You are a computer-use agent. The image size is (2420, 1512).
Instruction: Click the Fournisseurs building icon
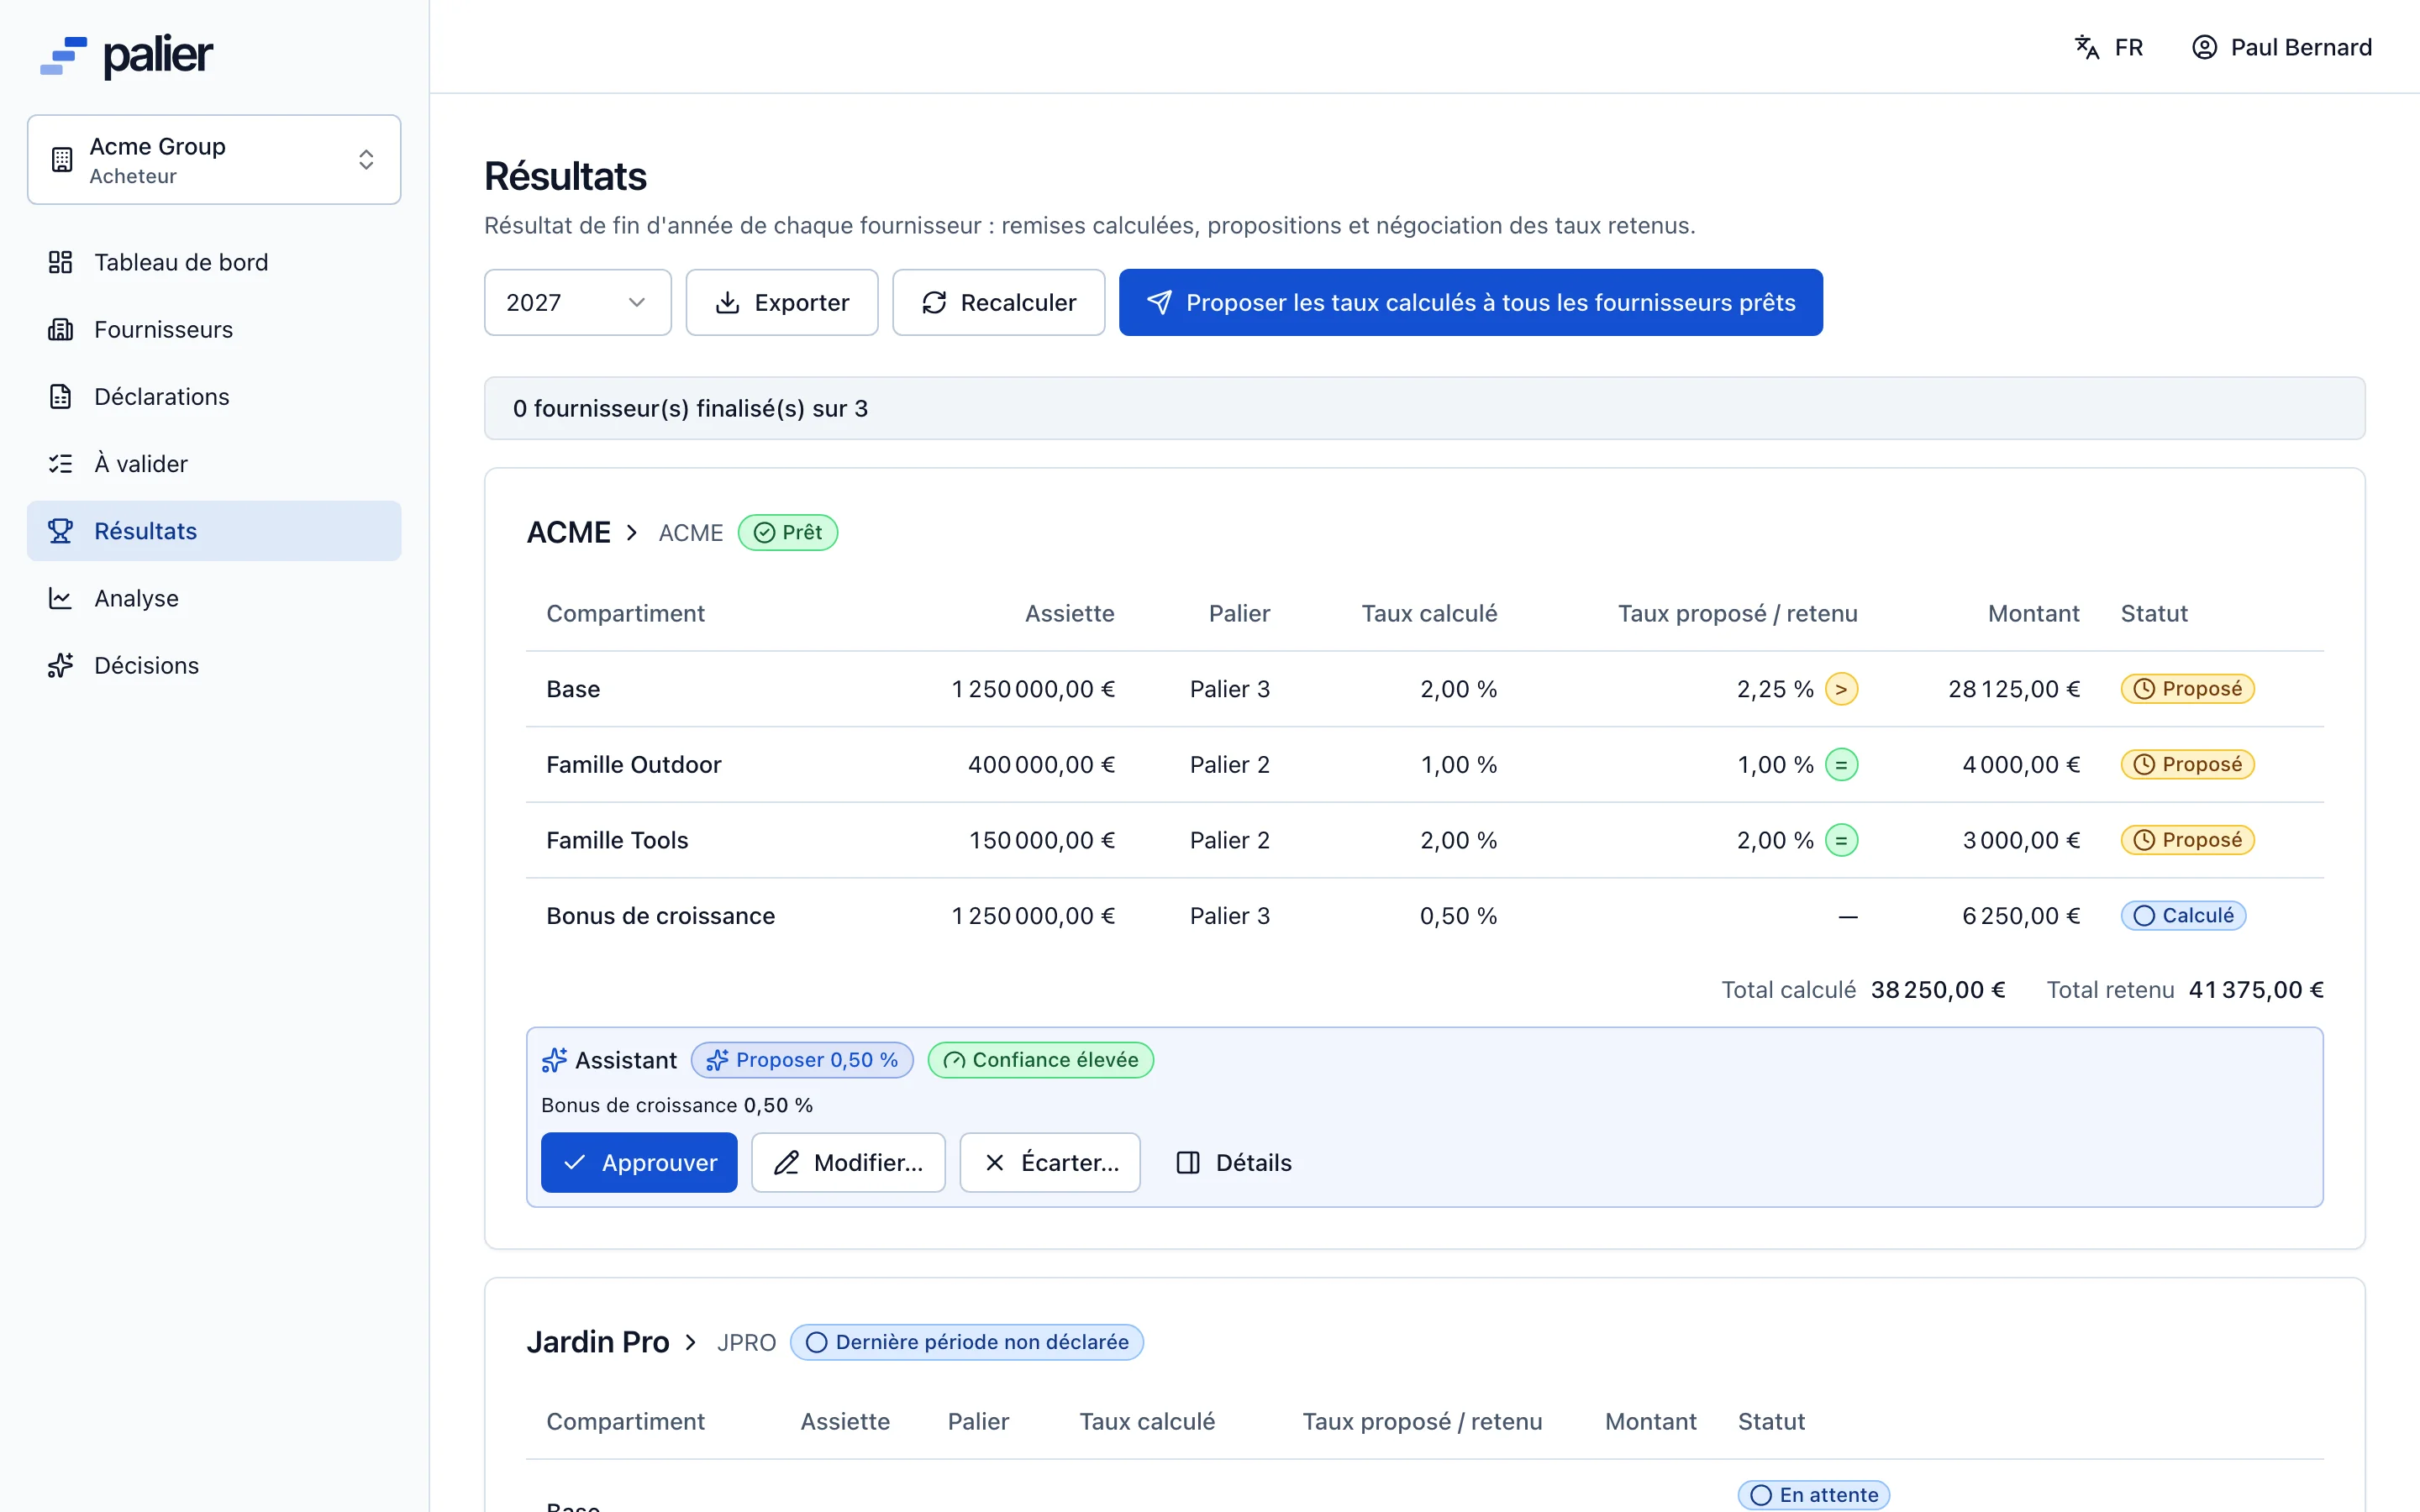point(60,329)
